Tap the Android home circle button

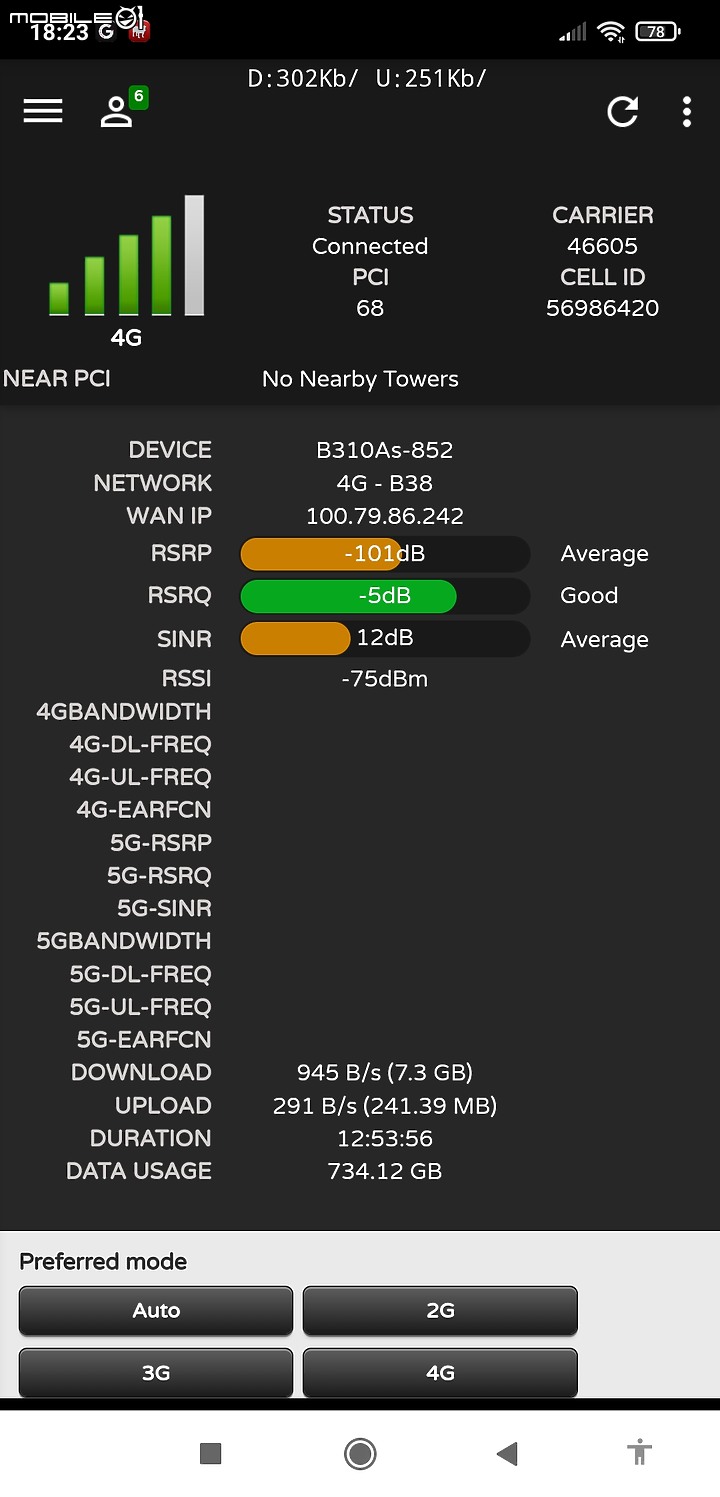coord(360,1453)
